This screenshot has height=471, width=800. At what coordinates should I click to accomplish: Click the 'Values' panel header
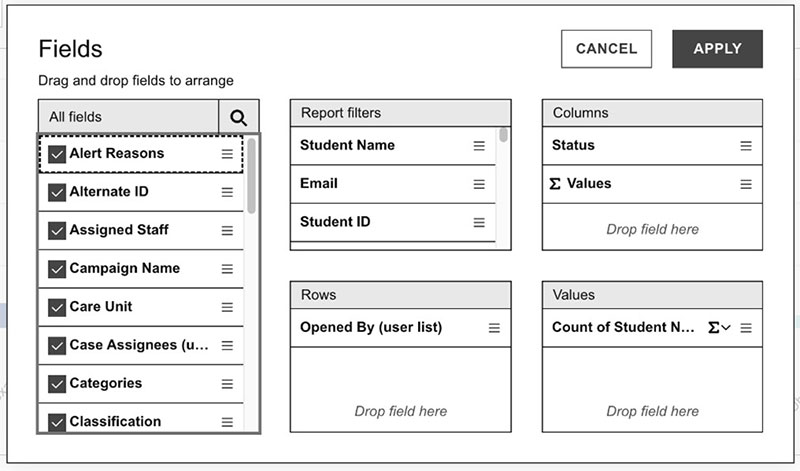click(652, 295)
